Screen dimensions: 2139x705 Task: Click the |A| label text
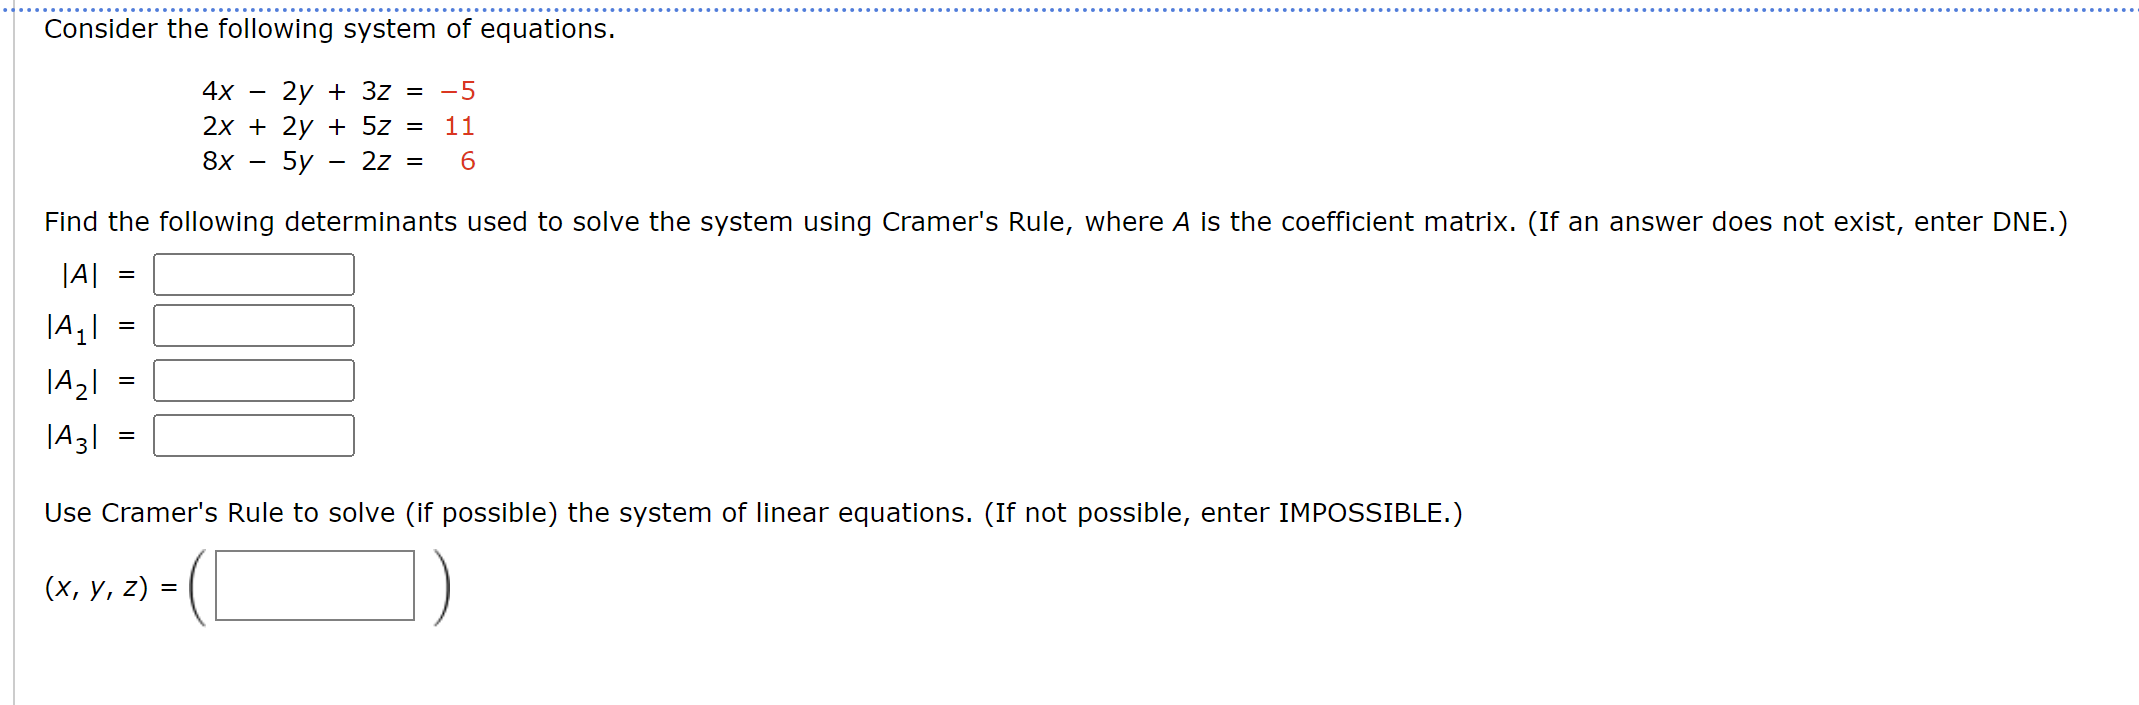coord(80,273)
